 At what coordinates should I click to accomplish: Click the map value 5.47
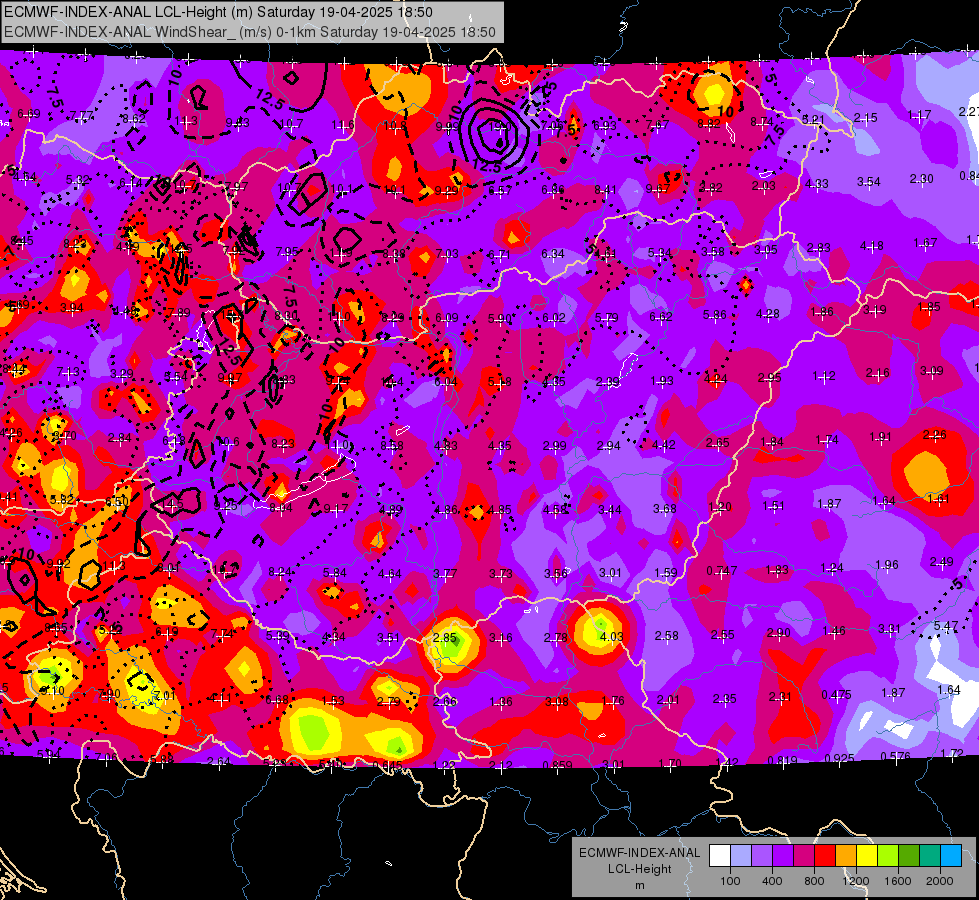point(945,625)
